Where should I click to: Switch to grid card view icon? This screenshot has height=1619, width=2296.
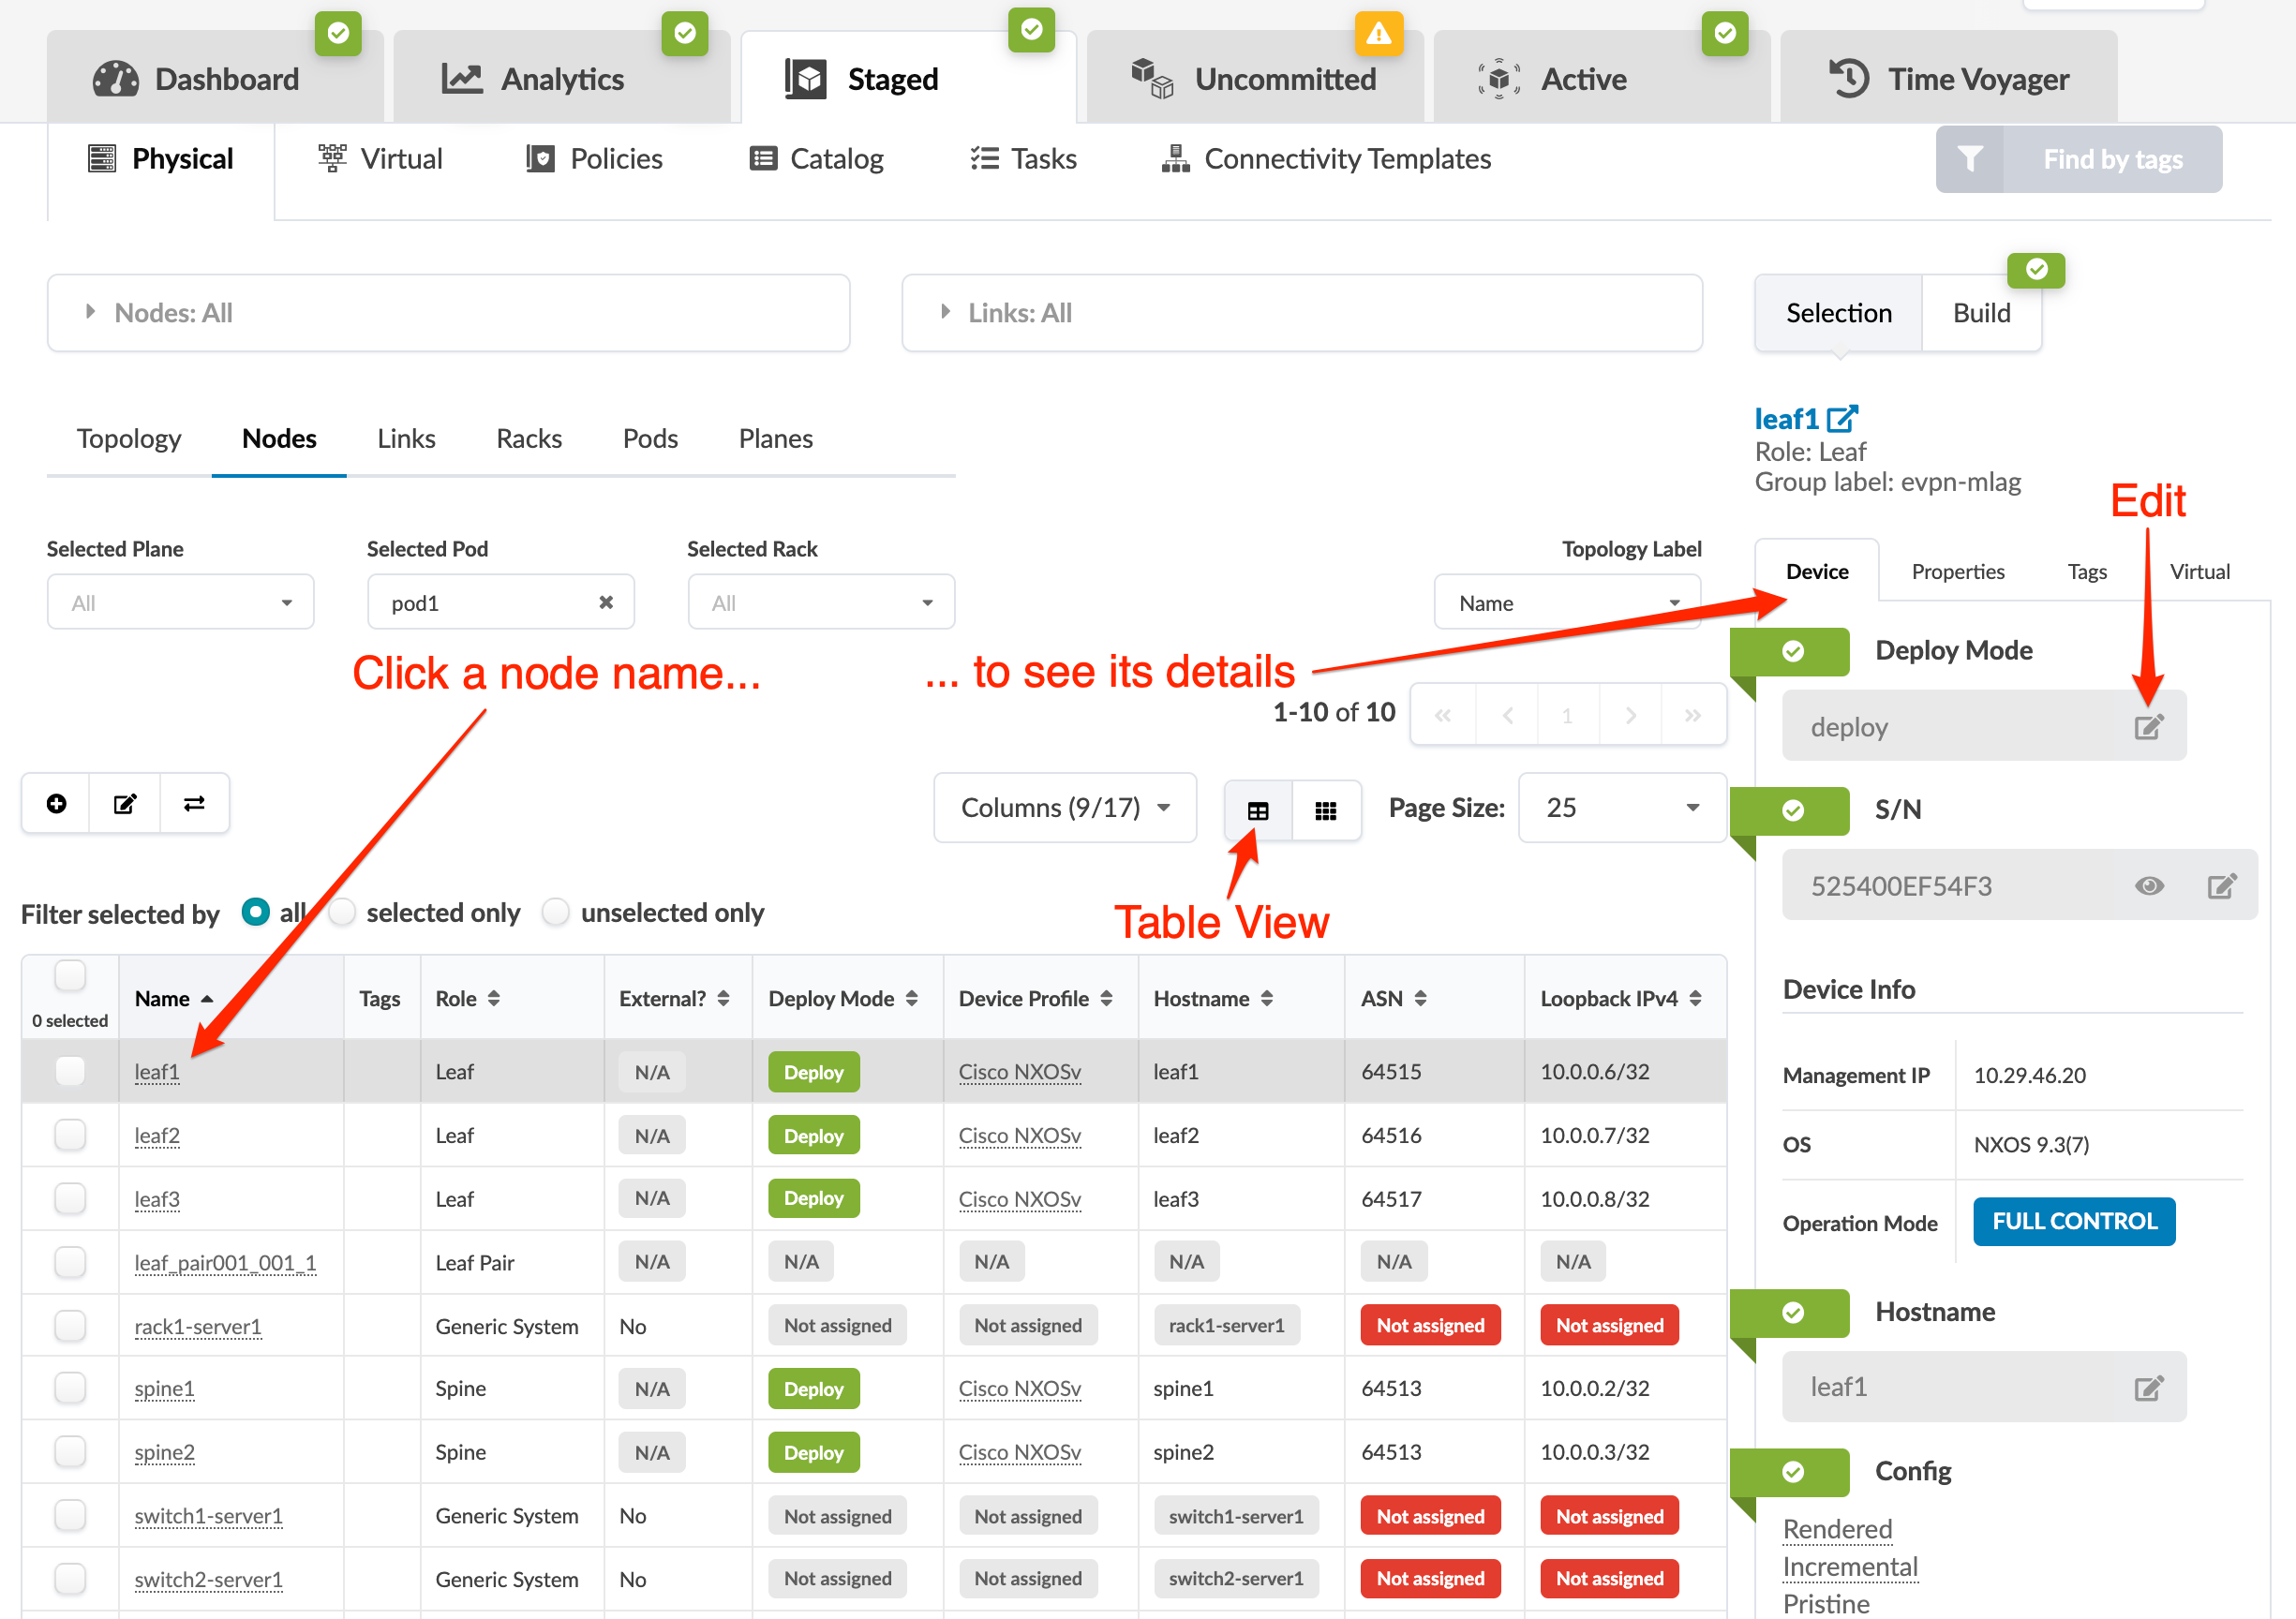[1325, 810]
